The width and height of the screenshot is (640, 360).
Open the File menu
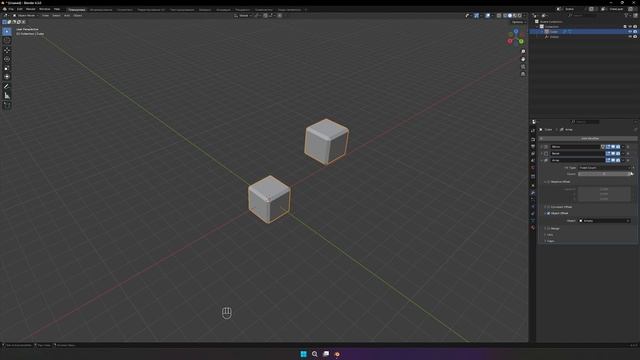pyautogui.click(x=11, y=9)
